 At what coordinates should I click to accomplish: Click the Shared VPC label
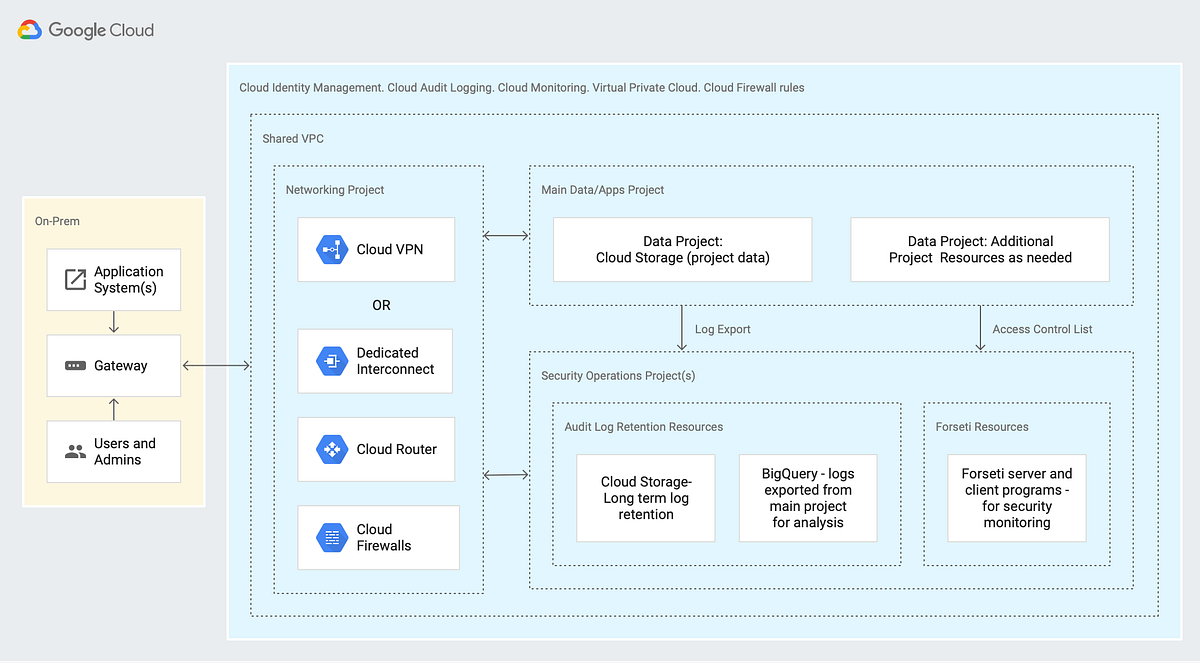pos(292,138)
